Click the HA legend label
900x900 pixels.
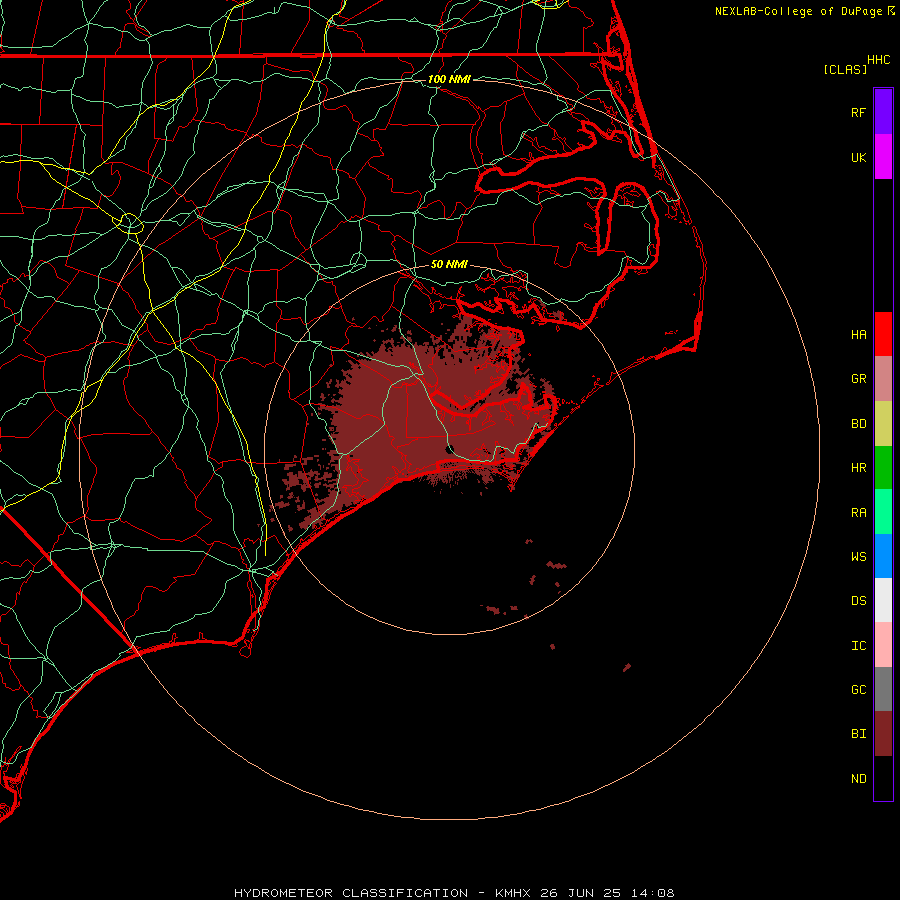(x=858, y=335)
